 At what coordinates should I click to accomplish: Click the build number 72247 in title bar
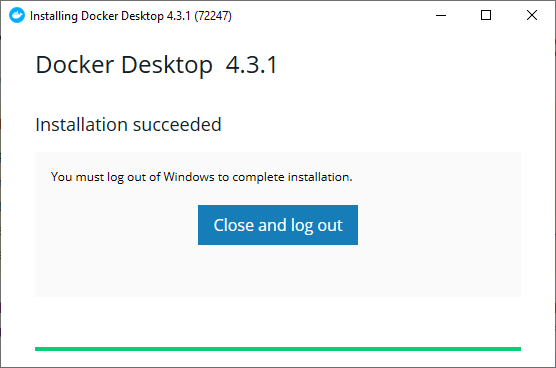213,16
